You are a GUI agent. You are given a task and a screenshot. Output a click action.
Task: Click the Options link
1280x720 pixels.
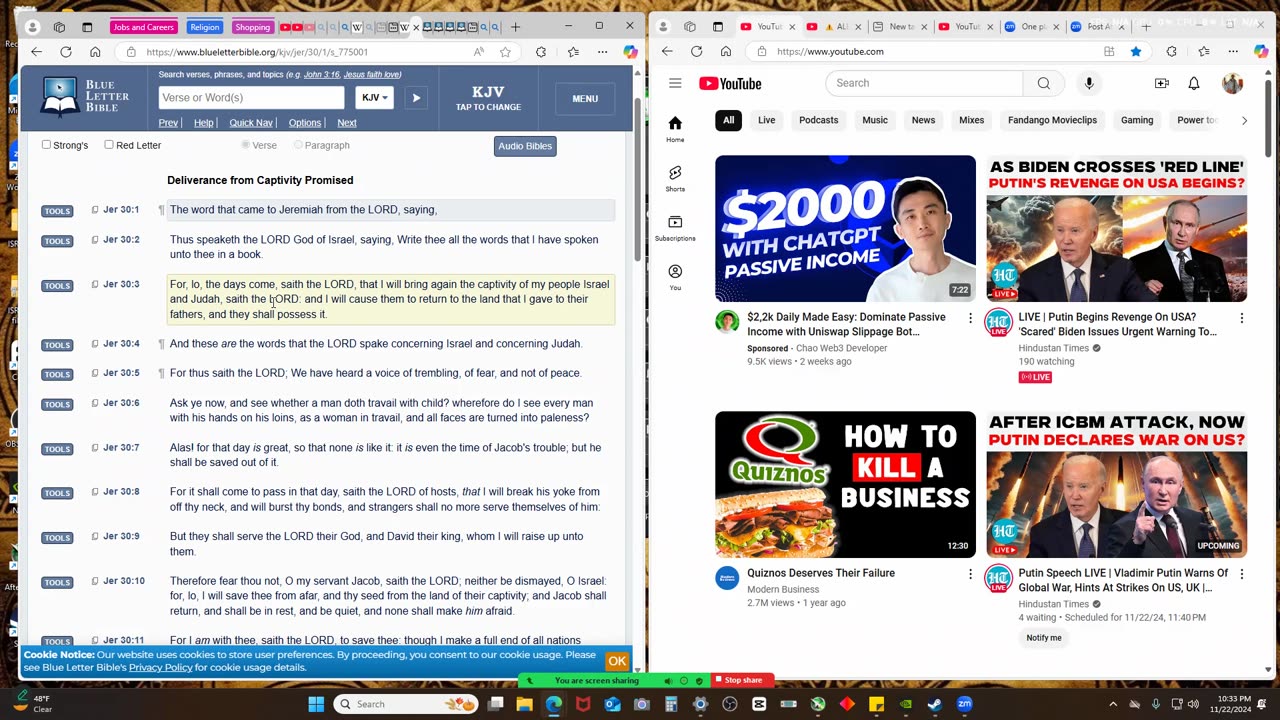pyautogui.click(x=305, y=123)
